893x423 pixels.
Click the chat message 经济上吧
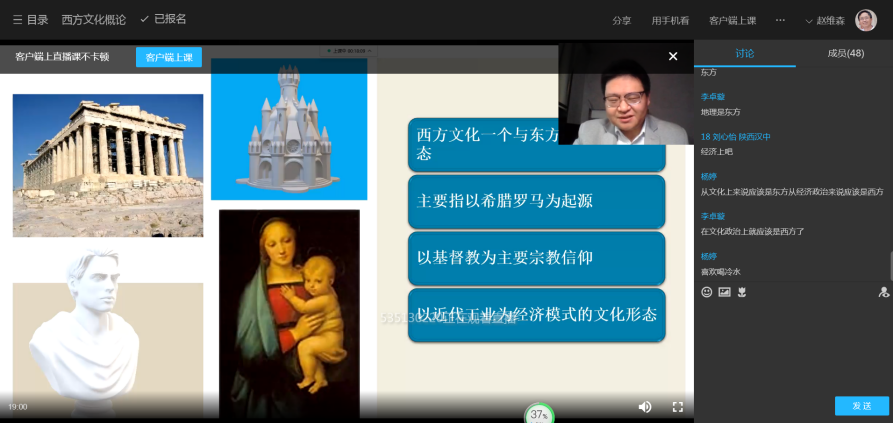[716, 152]
